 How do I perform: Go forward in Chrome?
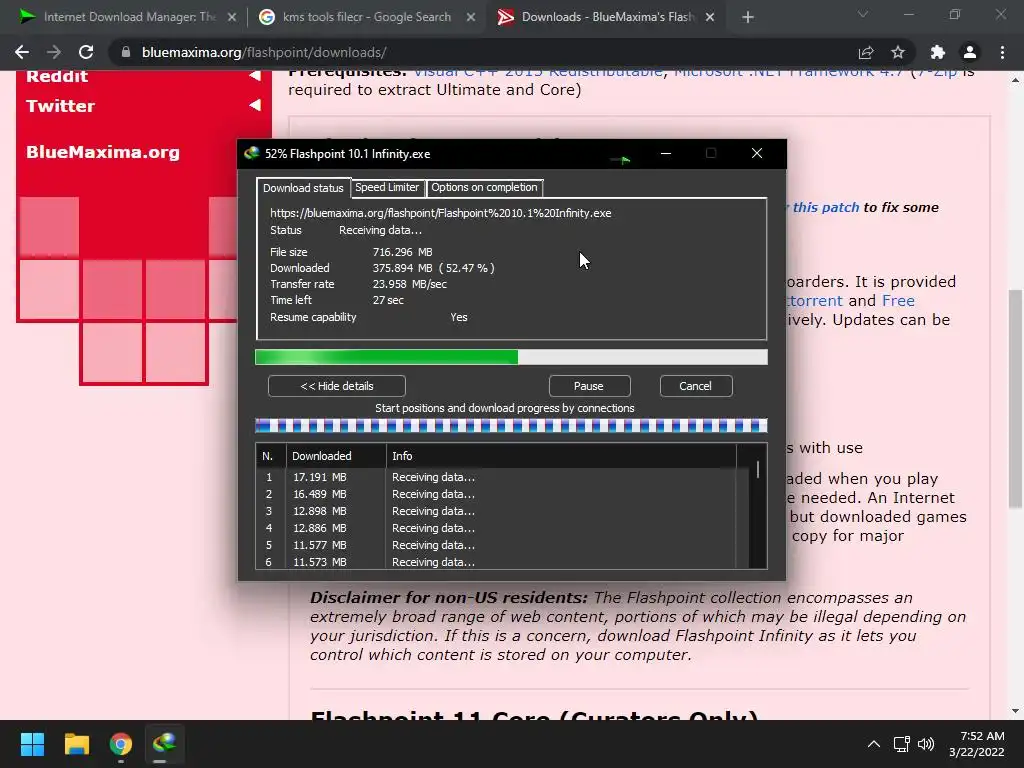tap(54, 52)
